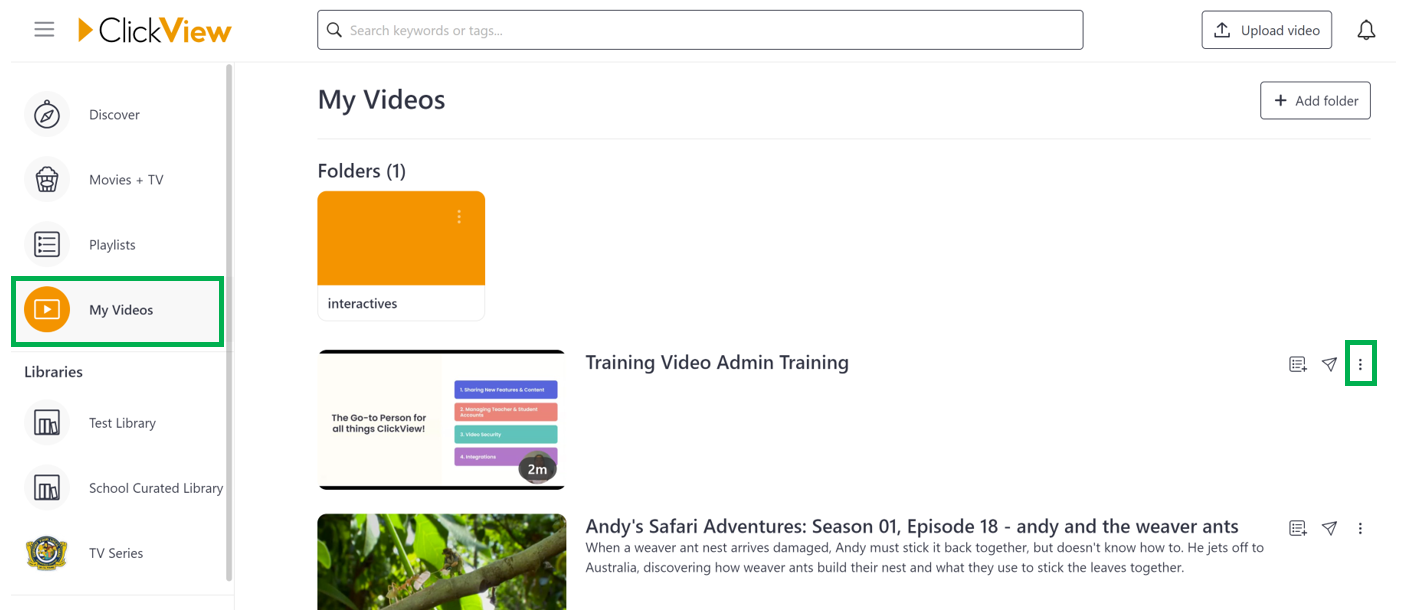Open the interactives folder
This screenshot has height=611, width=1404.
401,256
